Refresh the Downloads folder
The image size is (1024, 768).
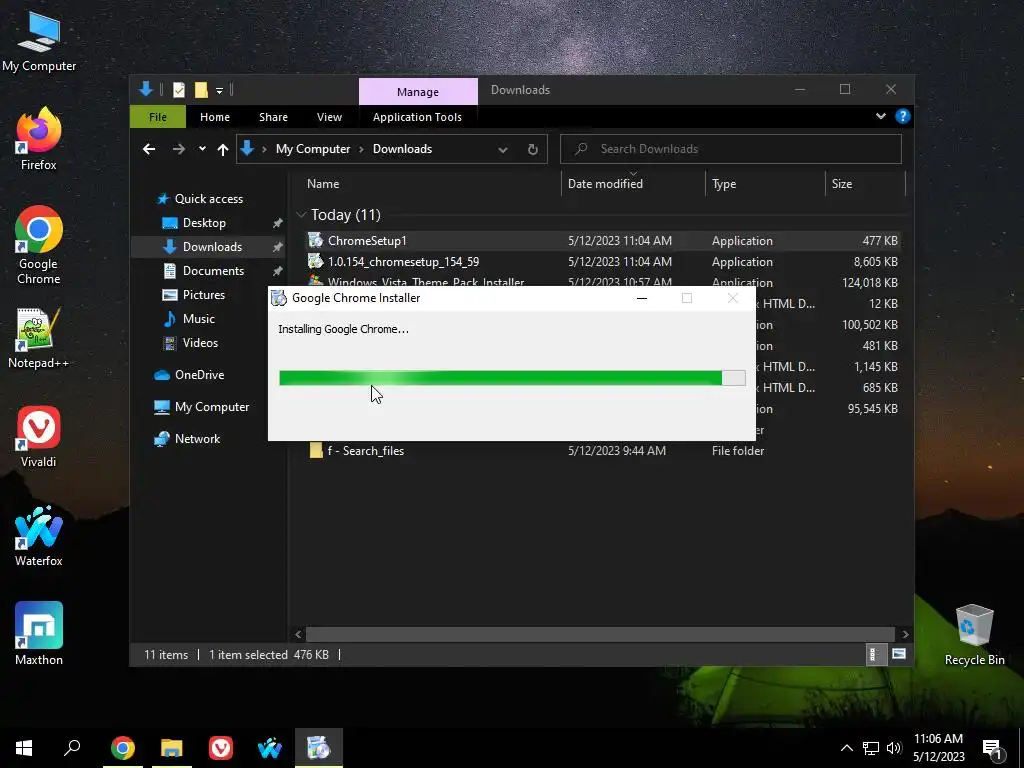533,150
